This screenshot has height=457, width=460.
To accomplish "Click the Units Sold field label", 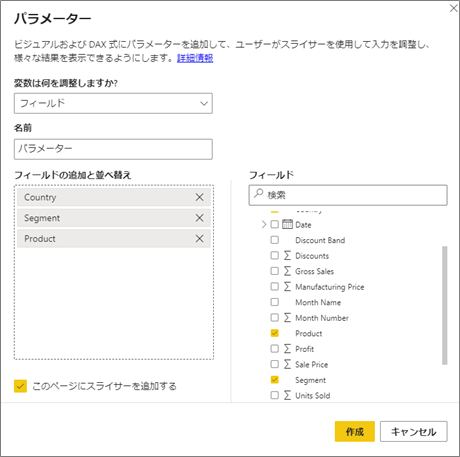I will pyautogui.click(x=313, y=396).
